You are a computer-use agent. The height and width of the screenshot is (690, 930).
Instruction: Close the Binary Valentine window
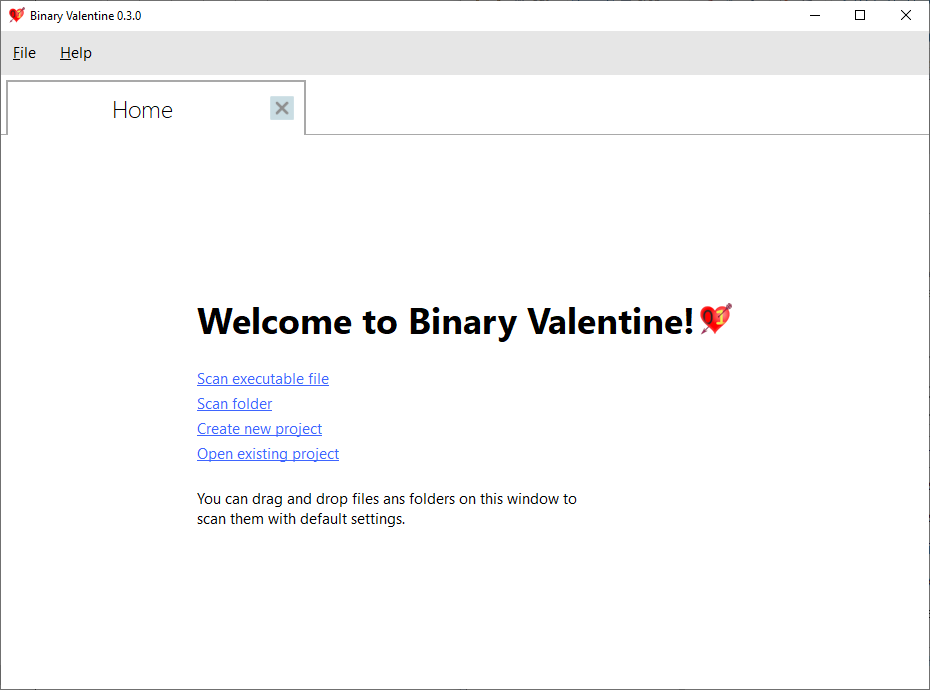pos(906,15)
